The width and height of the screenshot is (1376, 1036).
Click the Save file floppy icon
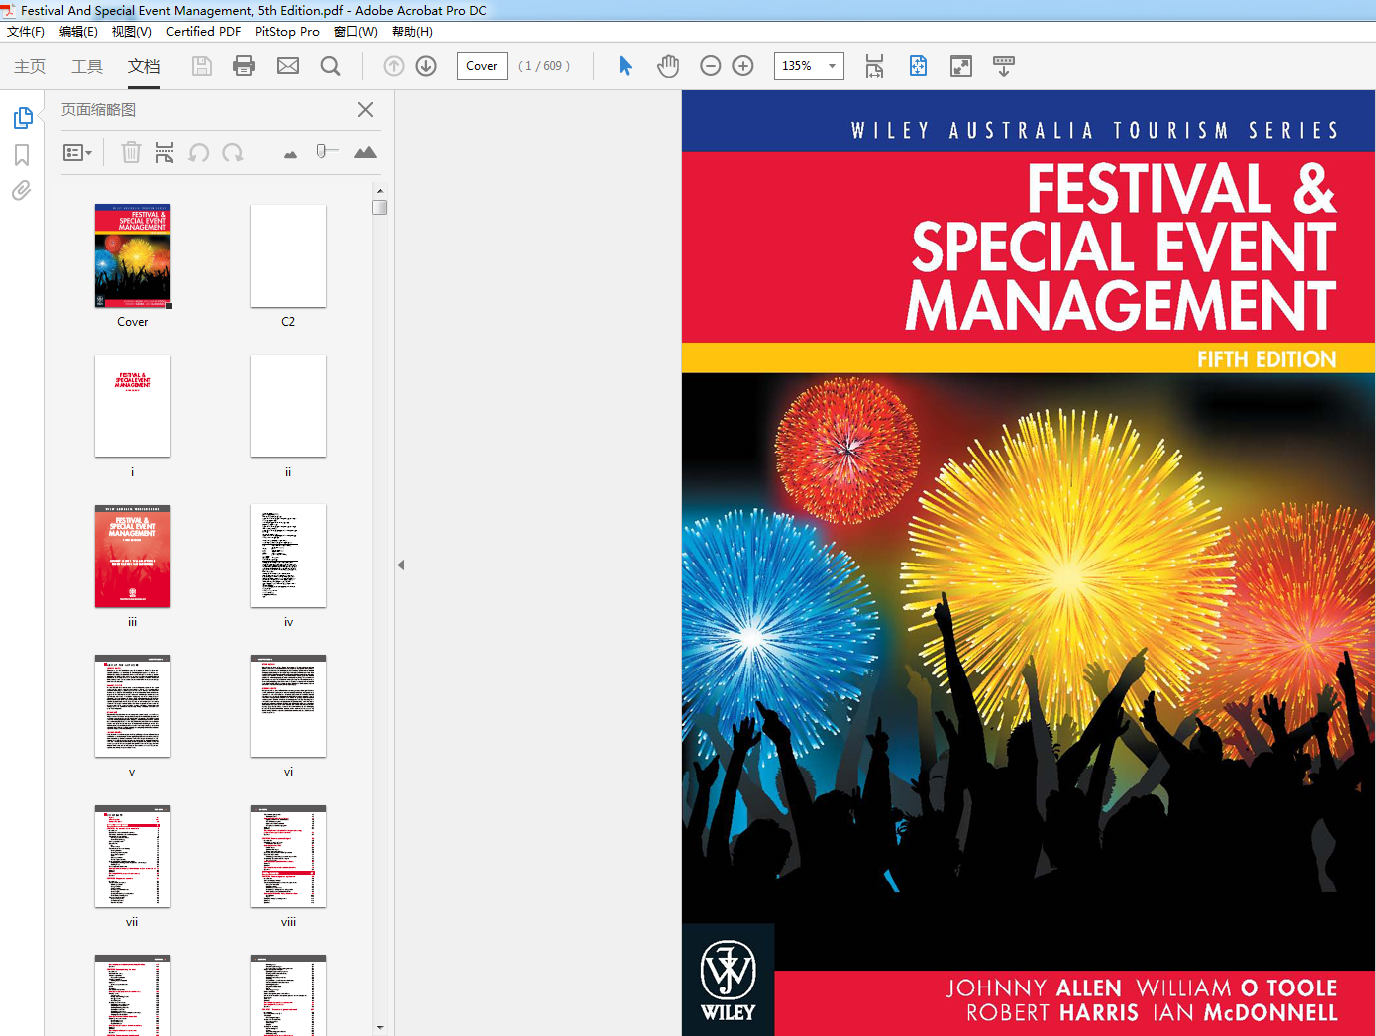point(202,66)
